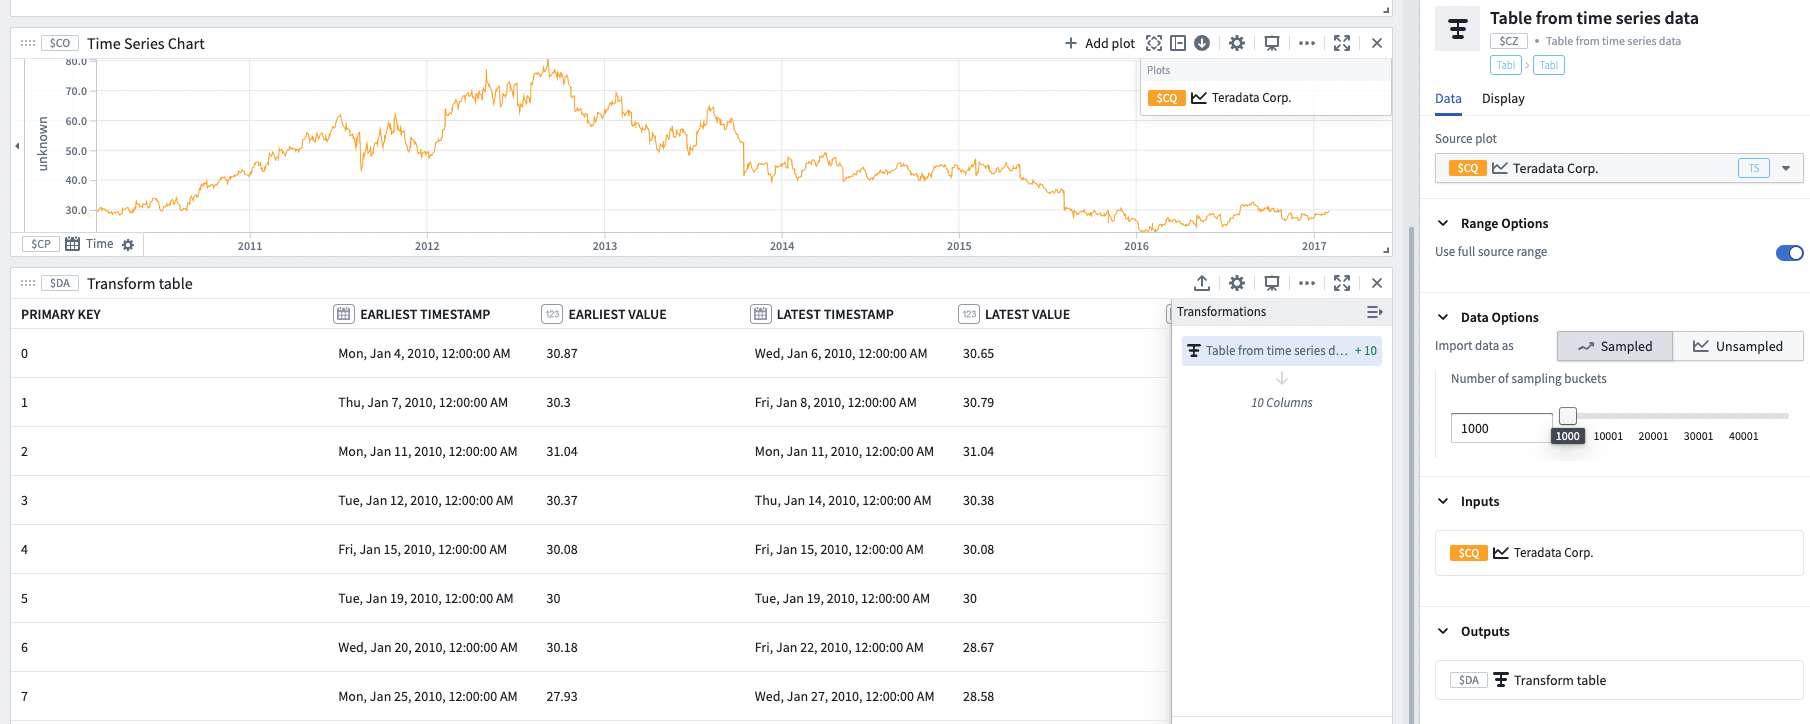Screen dimensions: 1810x724
Task: Click the Latest Value column number icon
Action: coord(968,314)
